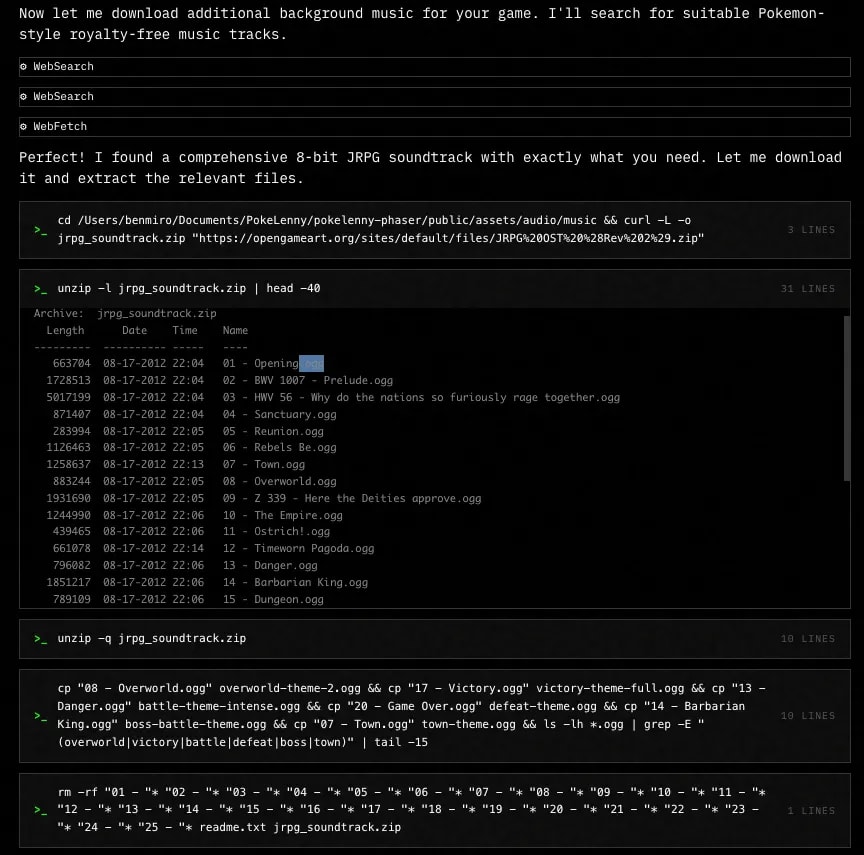Click the terminal prompt icon for unzip -l command
Screen dimensions: 864x855
click(x=40, y=288)
